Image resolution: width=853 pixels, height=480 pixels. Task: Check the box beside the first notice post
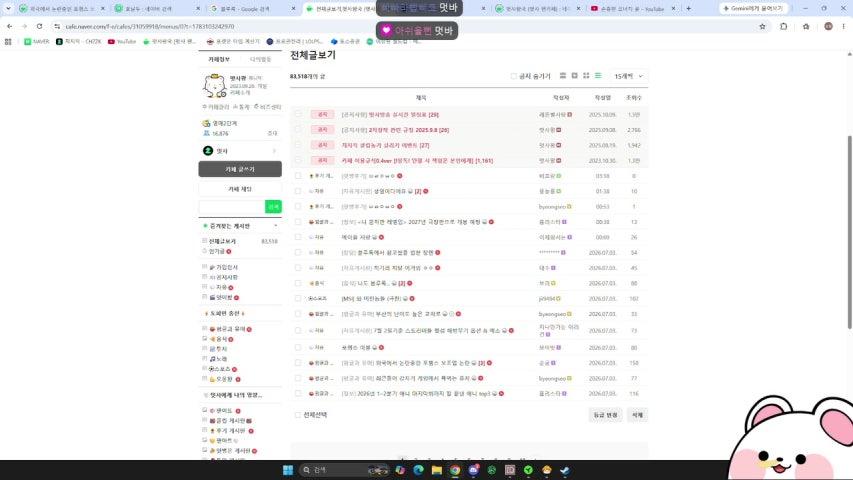[x=298, y=115]
